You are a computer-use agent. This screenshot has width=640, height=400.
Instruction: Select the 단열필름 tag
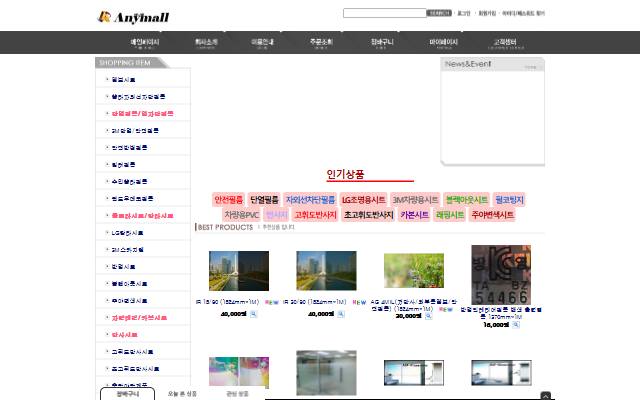[x=264, y=200]
